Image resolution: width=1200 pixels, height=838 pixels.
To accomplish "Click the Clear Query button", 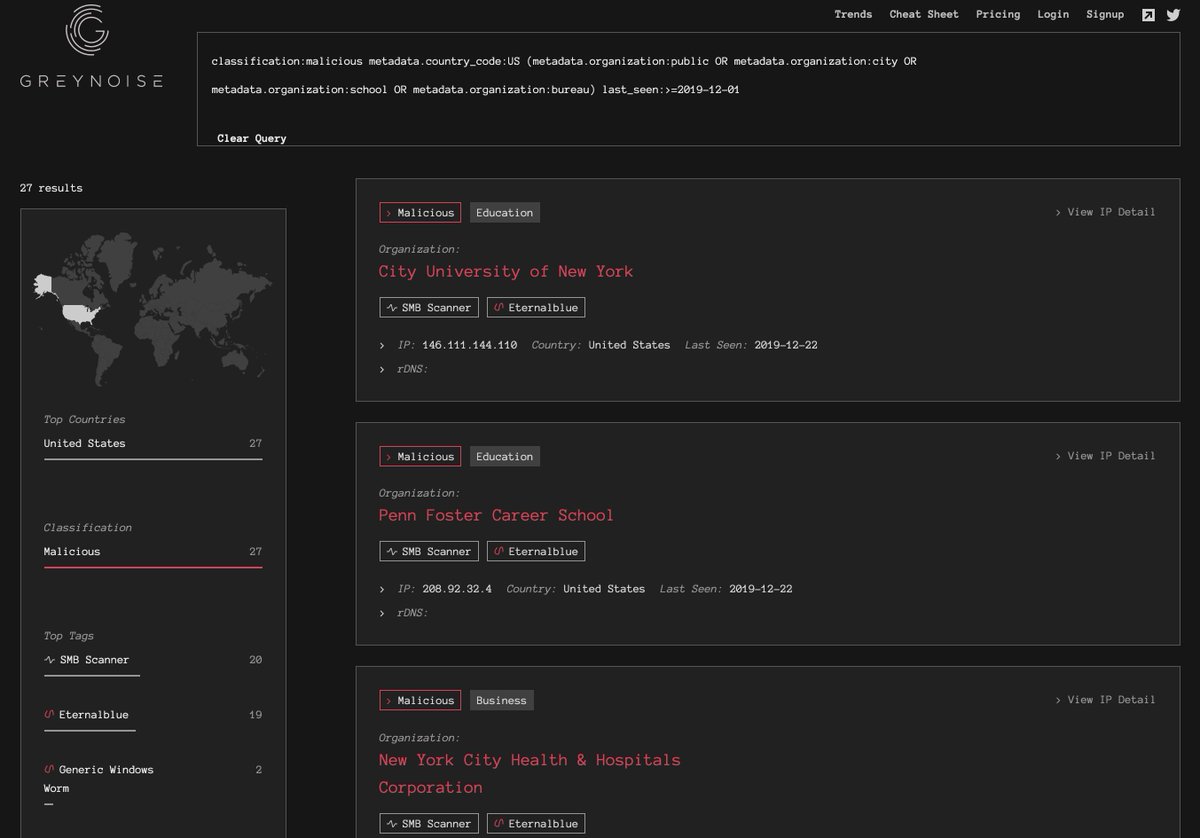I will pyautogui.click(x=252, y=138).
